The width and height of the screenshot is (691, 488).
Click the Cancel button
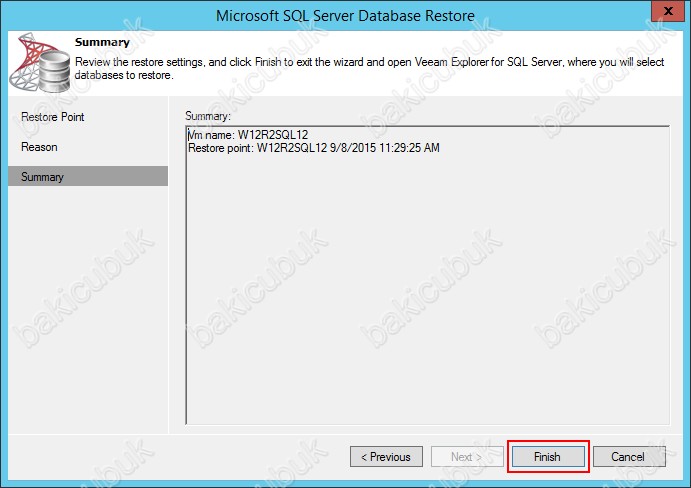(x=629, y=457)
